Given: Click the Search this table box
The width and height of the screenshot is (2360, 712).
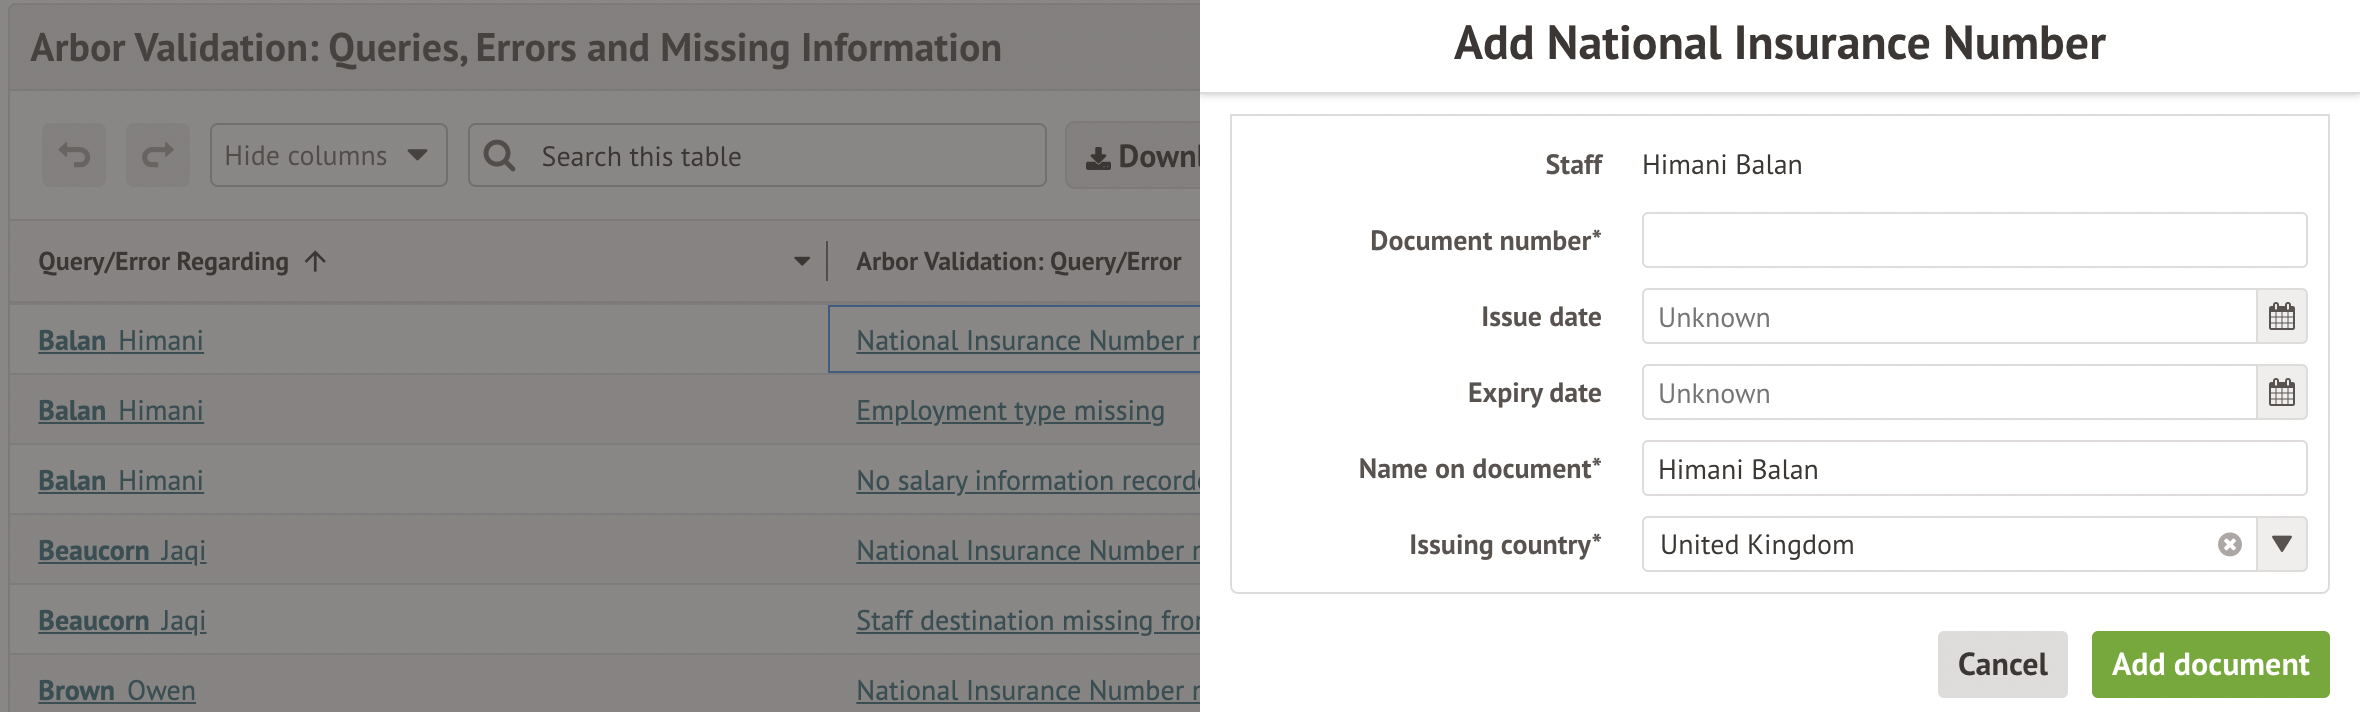Looking at the screenshot, I should coord(780,156).
